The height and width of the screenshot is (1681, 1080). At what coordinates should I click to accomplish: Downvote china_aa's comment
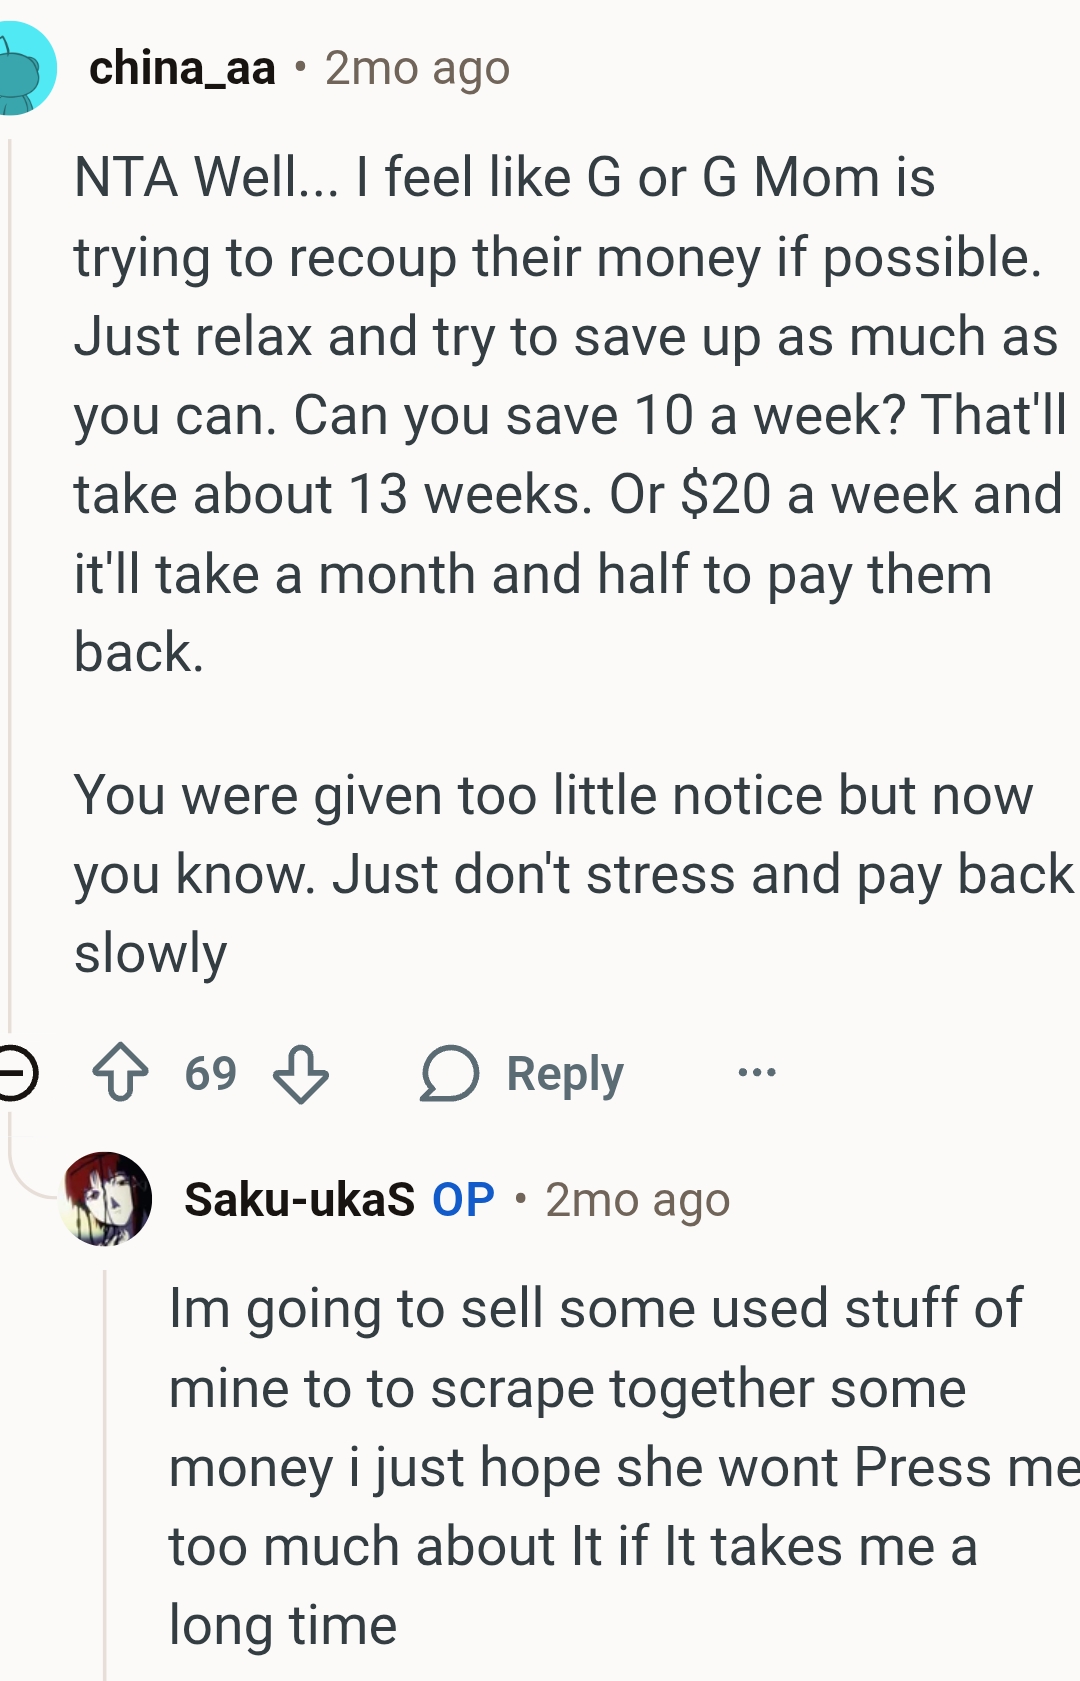pyautogui.click(x=301, y=1073)
